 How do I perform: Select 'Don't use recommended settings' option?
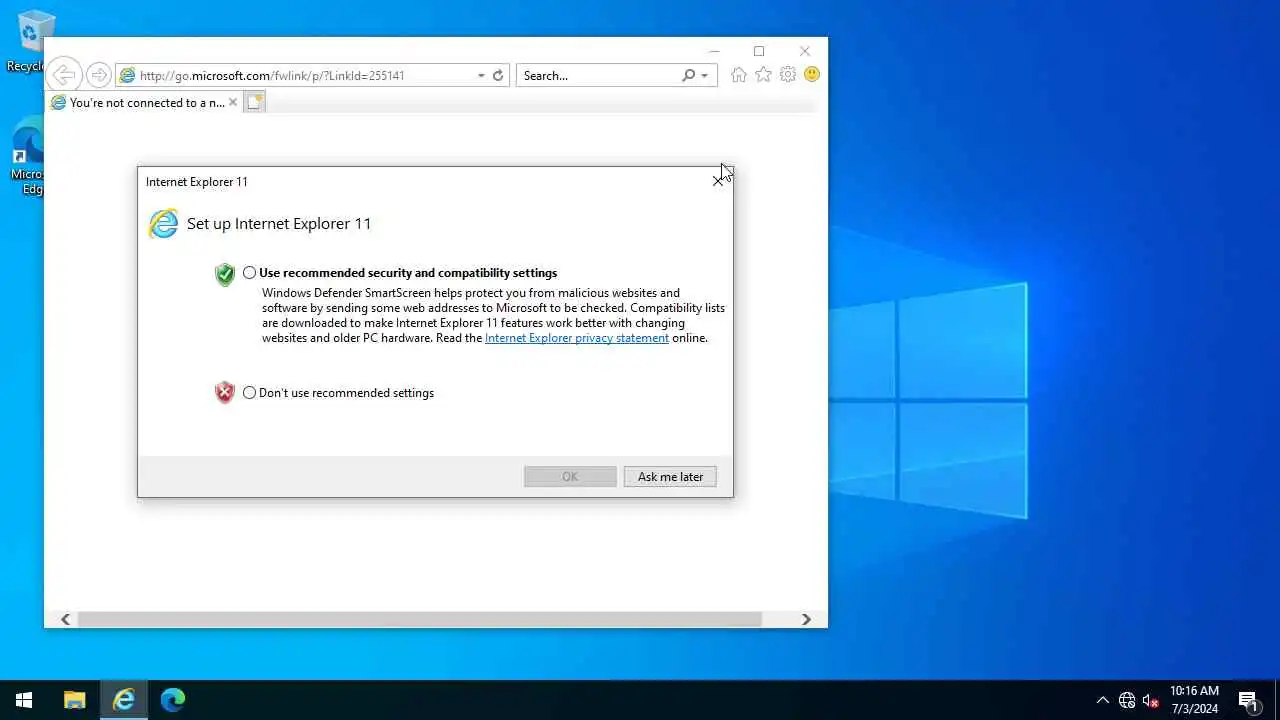coord(250,393)
